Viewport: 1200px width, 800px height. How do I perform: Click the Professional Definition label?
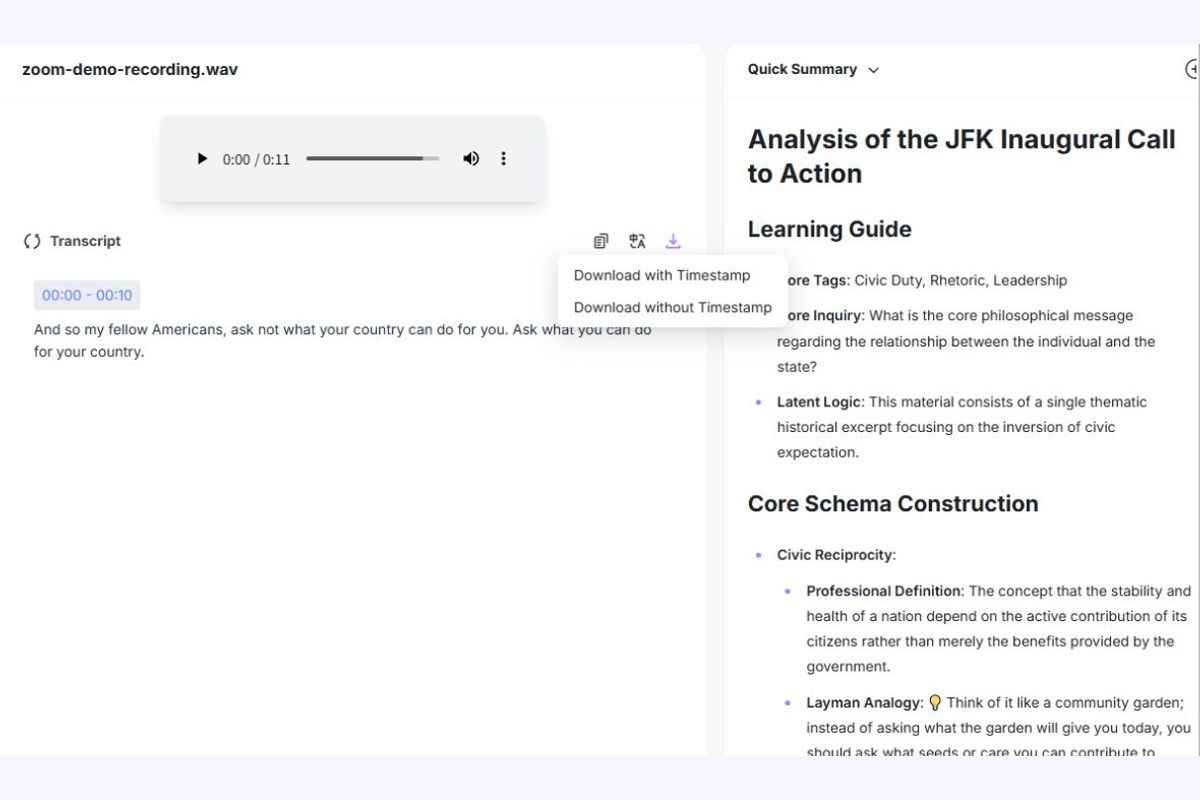point(885,591)
